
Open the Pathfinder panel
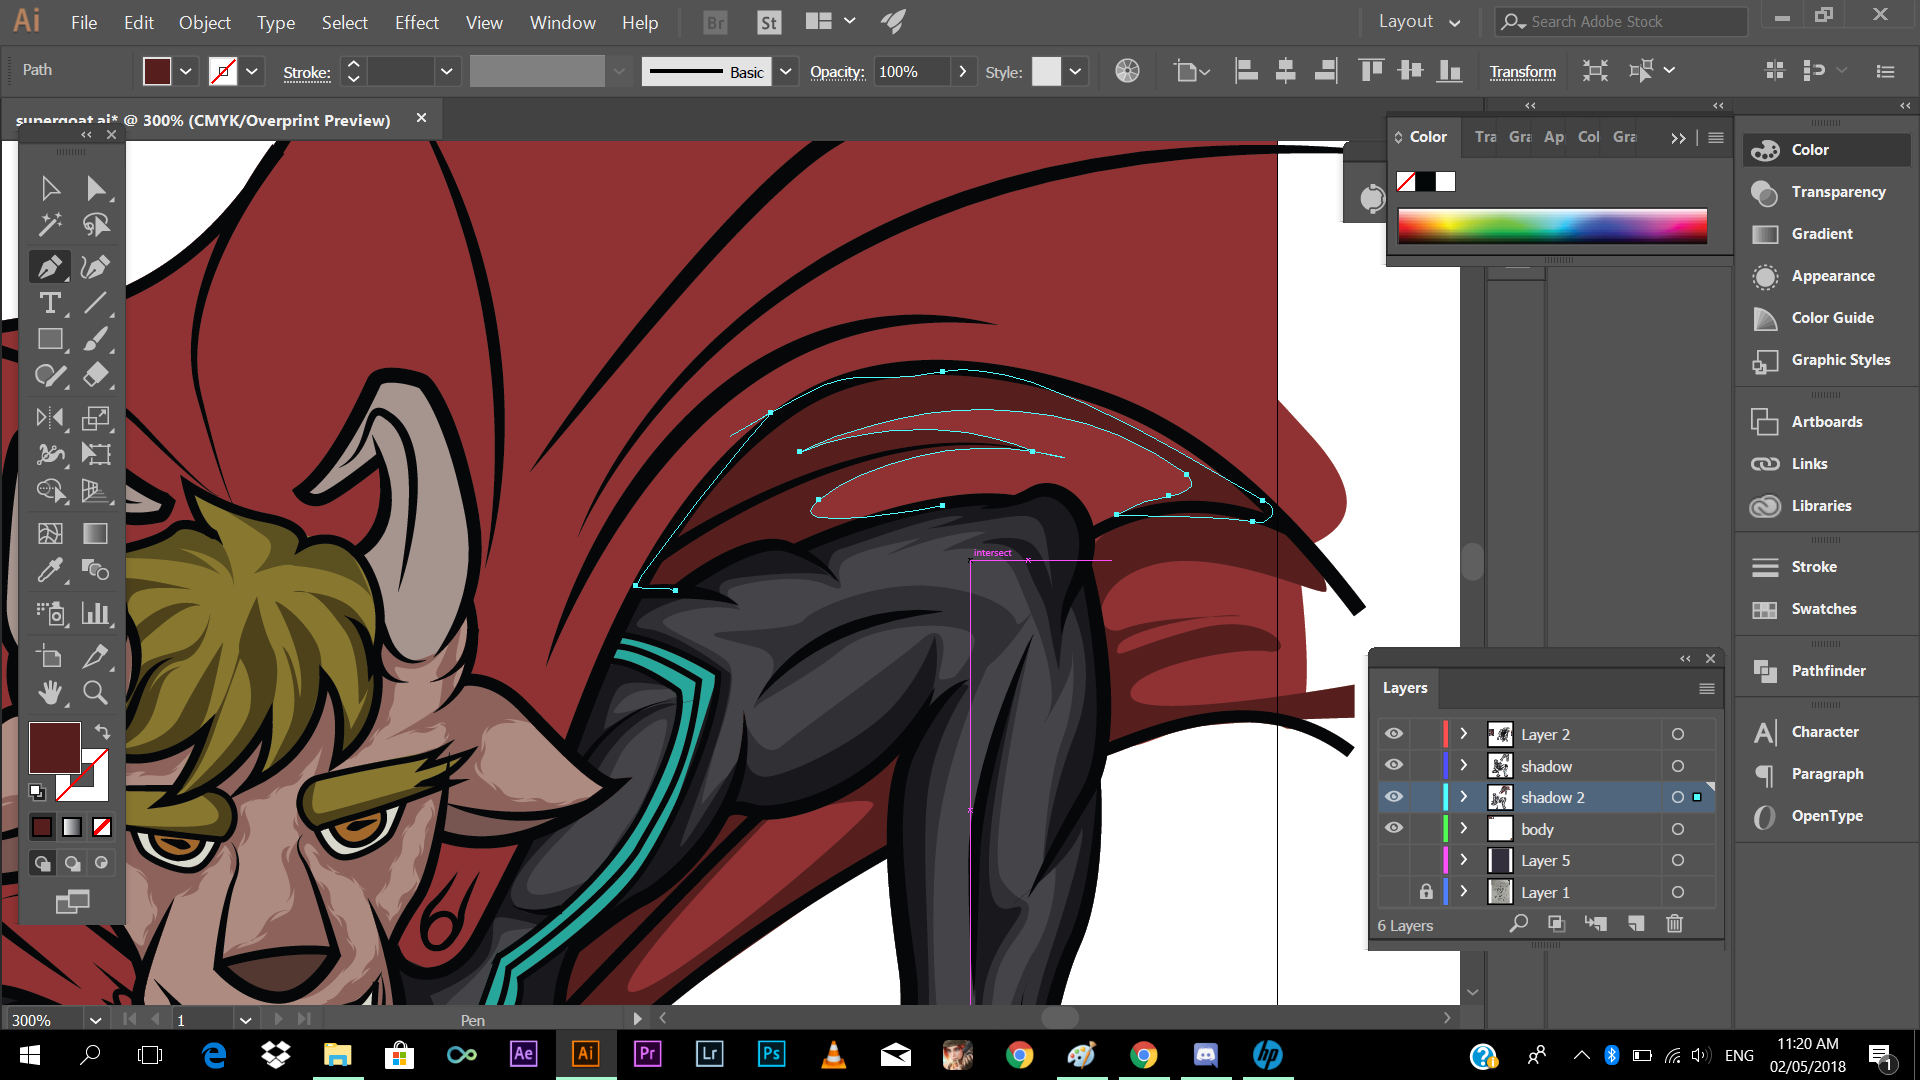tap(1827, 671)
